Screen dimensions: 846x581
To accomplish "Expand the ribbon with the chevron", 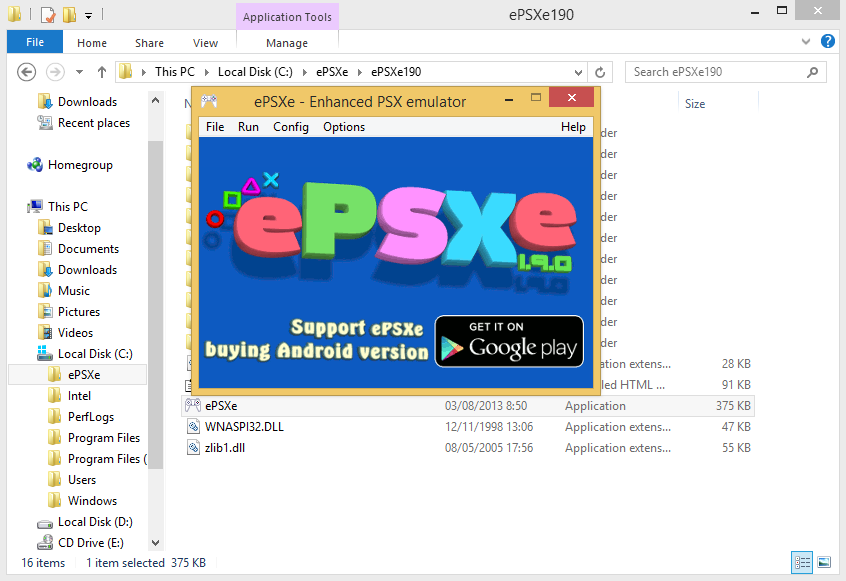I will point(806,42).
